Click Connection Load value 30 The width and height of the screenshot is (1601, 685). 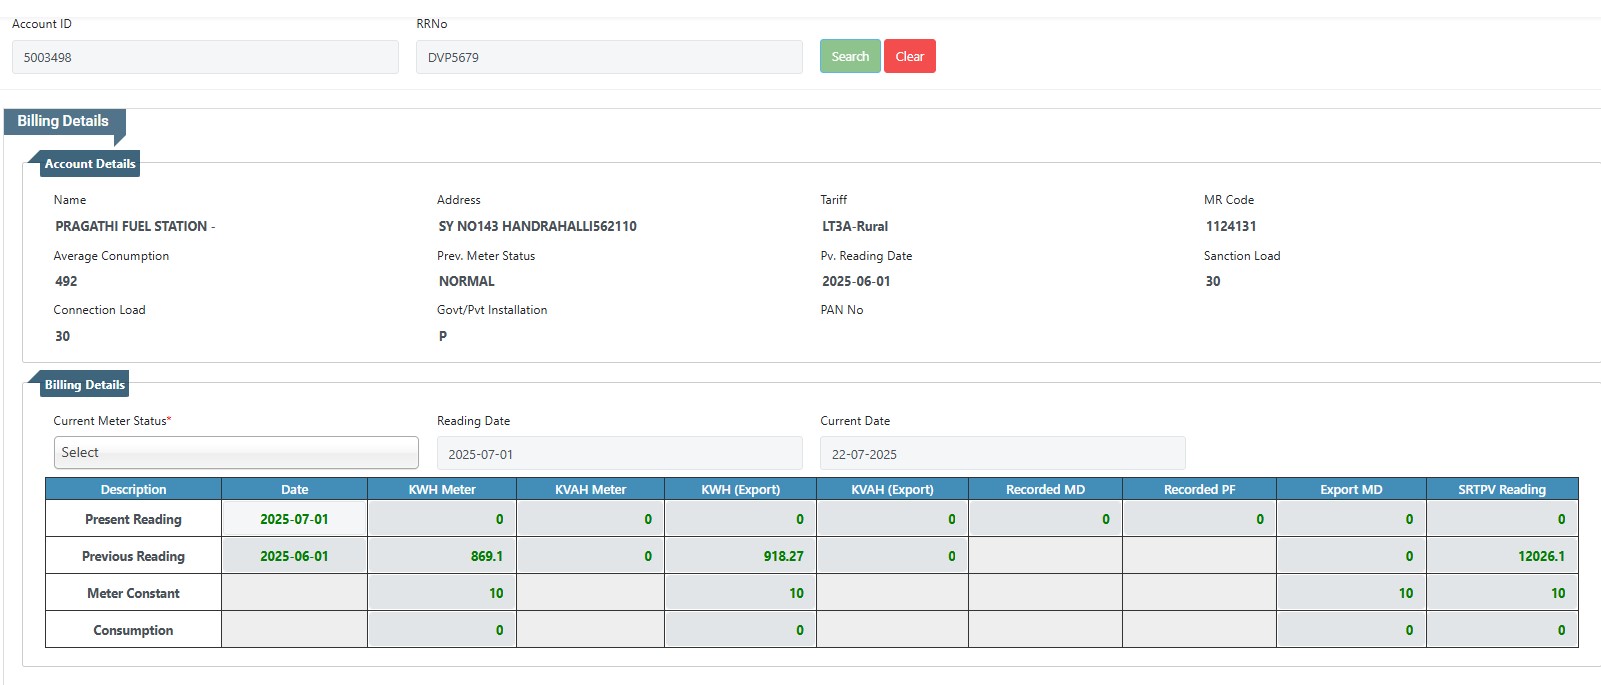click(x=62, y=336)
